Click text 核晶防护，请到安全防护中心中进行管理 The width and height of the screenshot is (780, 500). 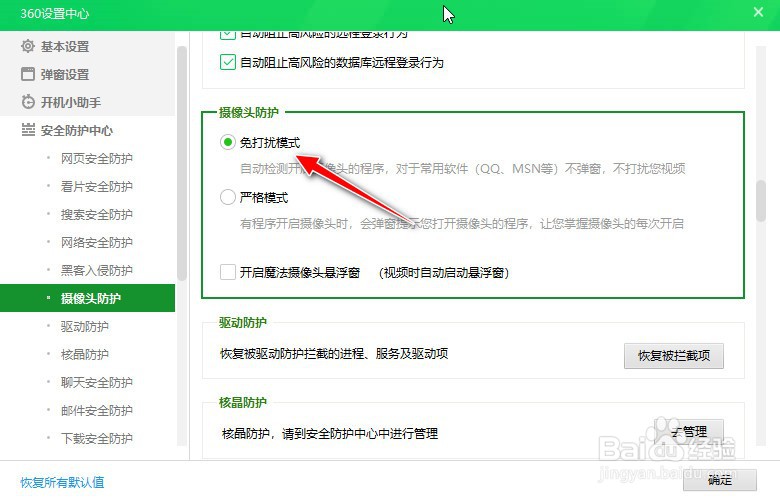330,433
